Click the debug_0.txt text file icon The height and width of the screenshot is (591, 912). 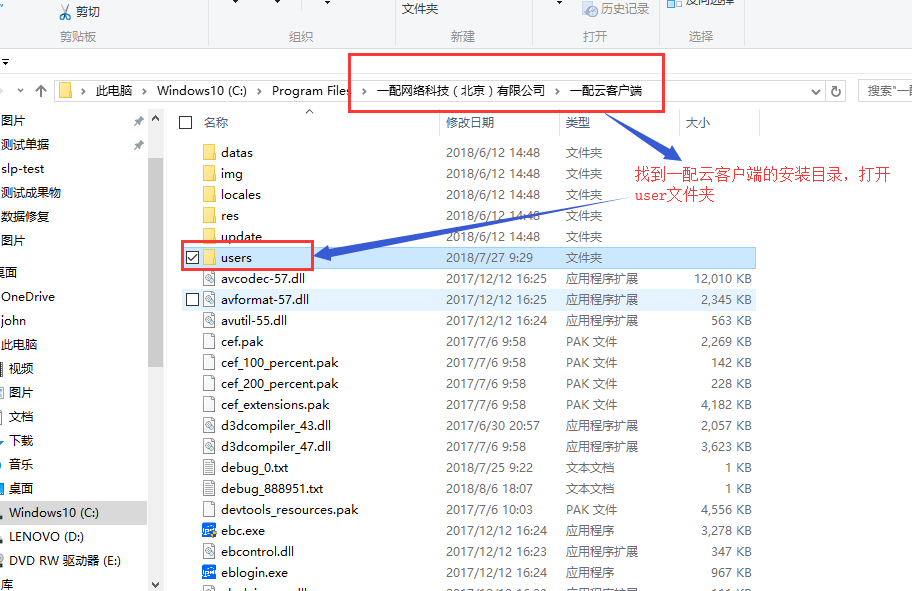tap(209, 467)
